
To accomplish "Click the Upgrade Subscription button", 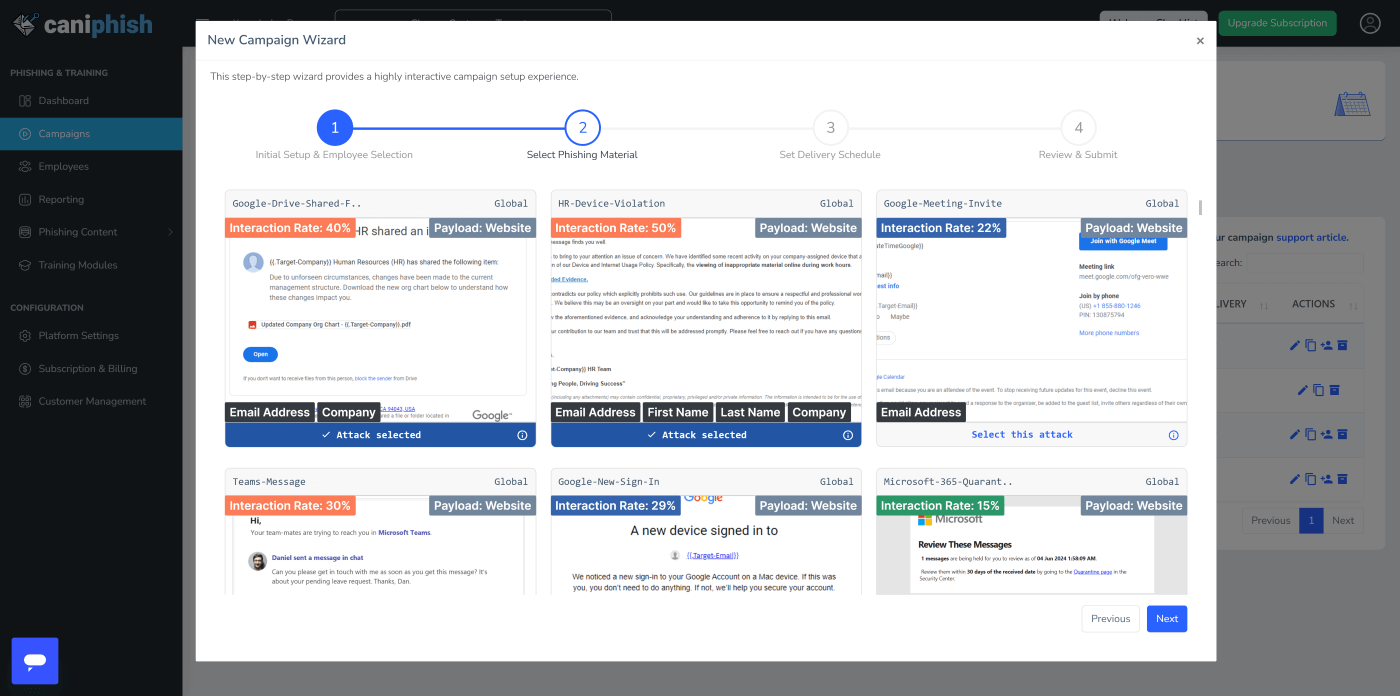I will pyautogui.click(x=1277, y=23).
